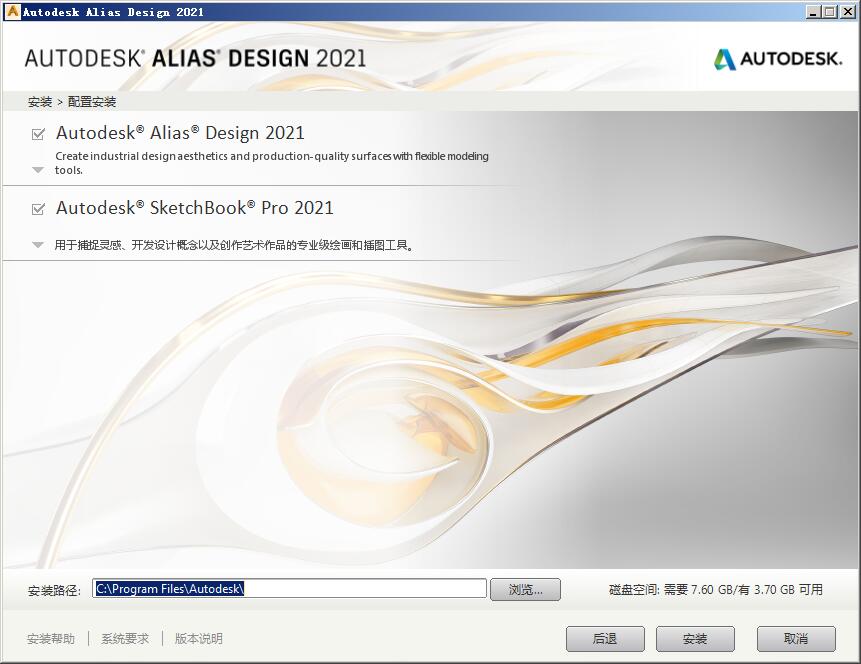Start installation with 安装 button
The height and width of the screenshot is (664, 861).
[x=695, y=638]
